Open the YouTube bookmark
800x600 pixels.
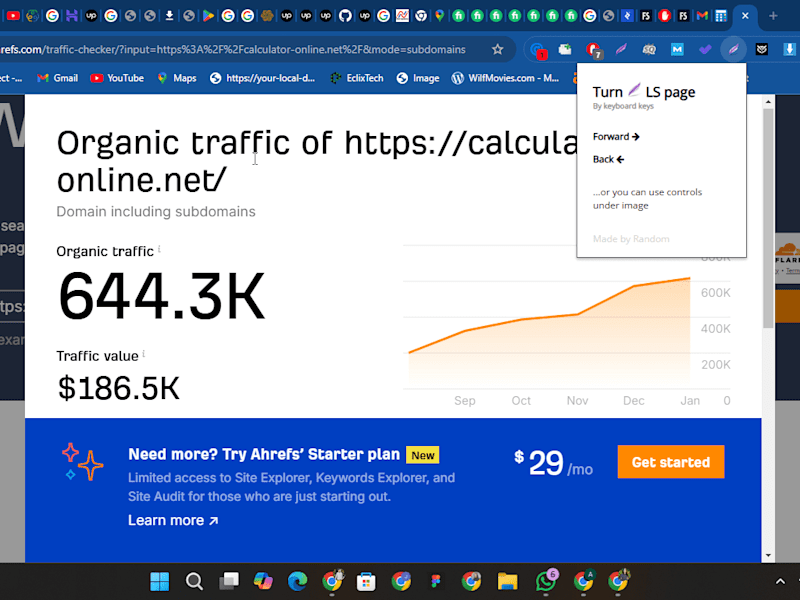117,78
